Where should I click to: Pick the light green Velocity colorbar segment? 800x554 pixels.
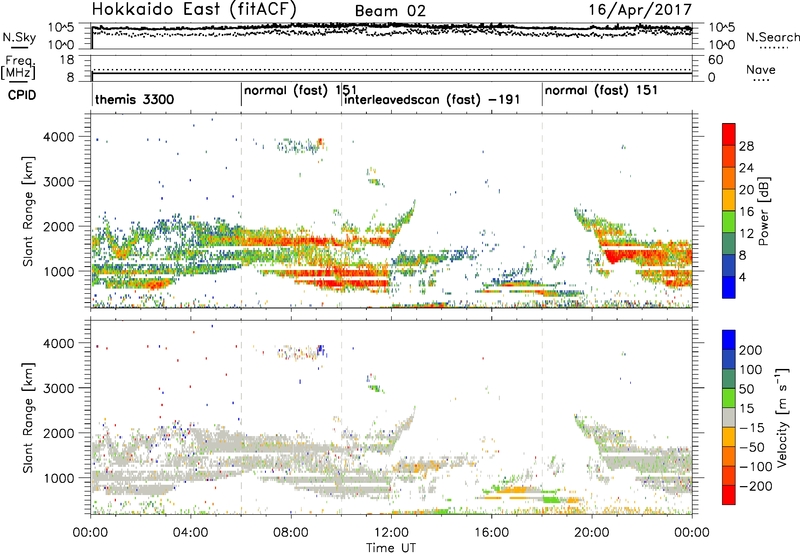pyautogui.click(x=729, y=398)
